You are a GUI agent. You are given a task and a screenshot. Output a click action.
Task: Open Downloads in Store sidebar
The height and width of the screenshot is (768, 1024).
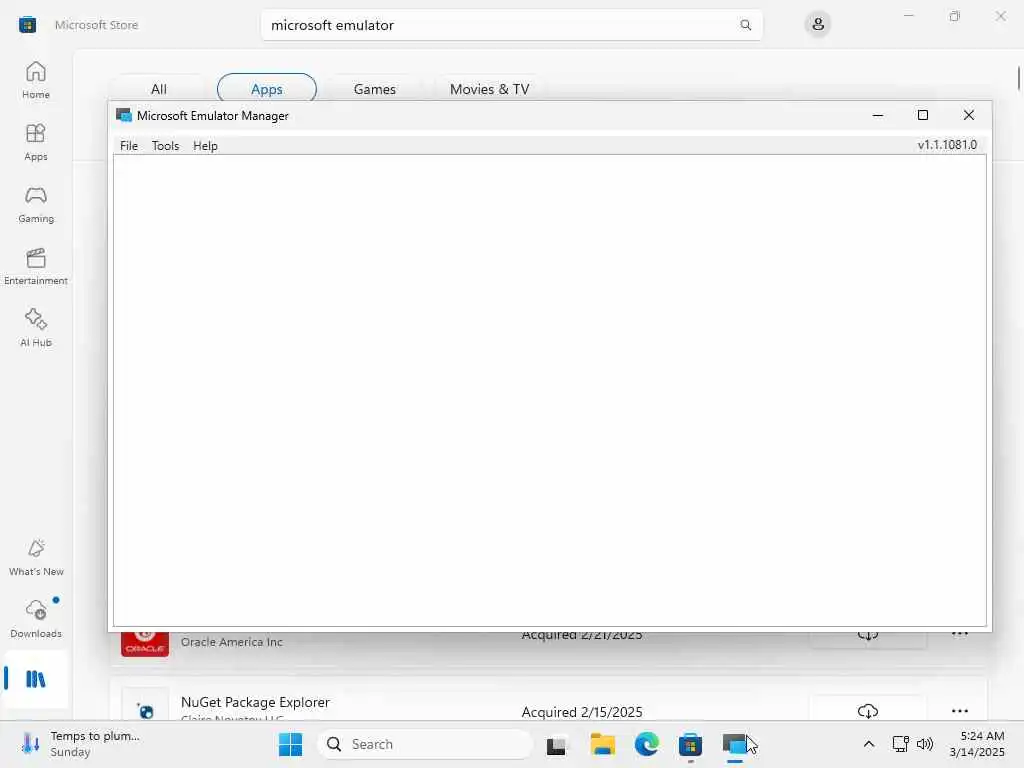click(36, 620)
